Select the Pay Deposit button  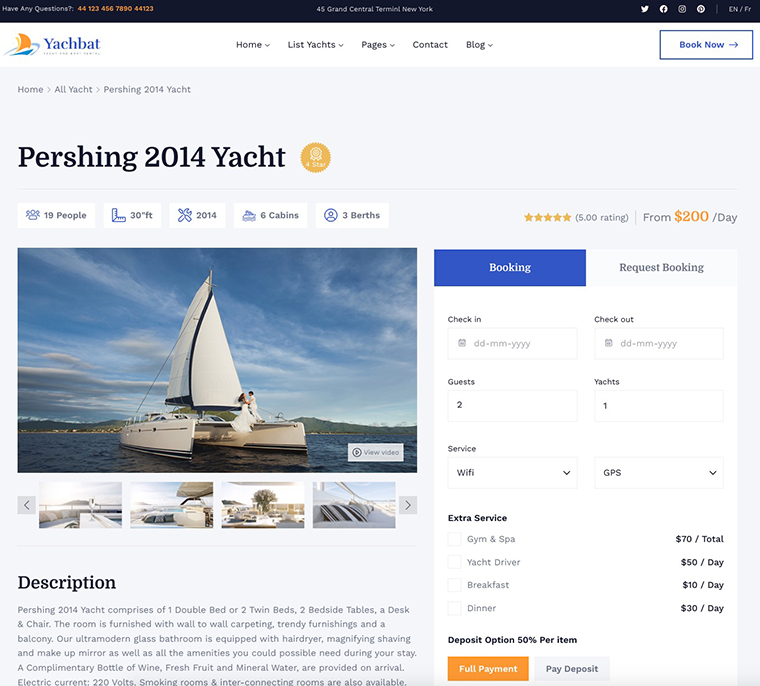pos(572,669)
